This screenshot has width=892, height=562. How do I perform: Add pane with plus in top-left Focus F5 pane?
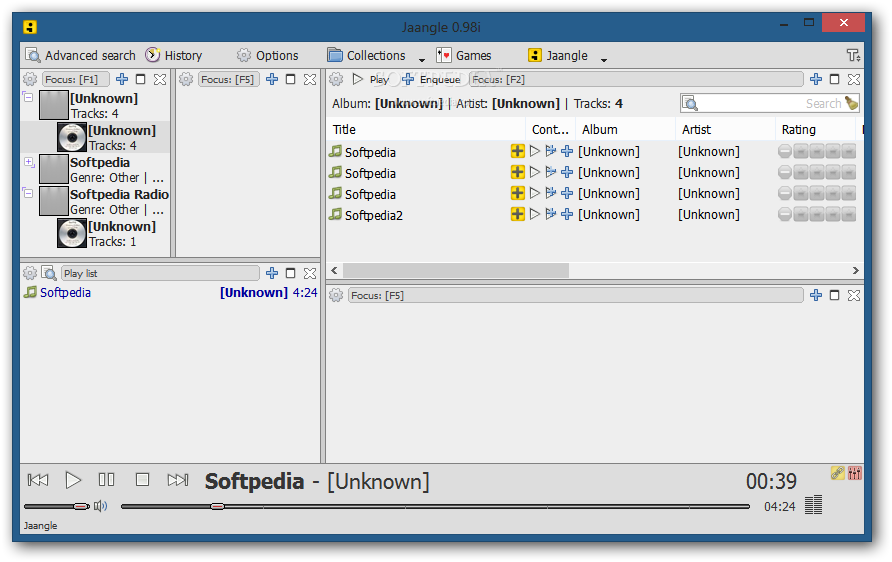tap(272, 79)
